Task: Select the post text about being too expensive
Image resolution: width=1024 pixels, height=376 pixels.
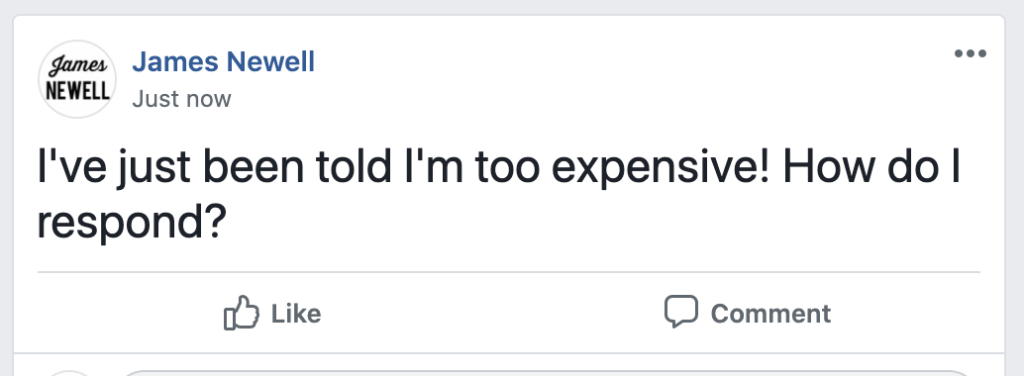Action: click(498, 195)
